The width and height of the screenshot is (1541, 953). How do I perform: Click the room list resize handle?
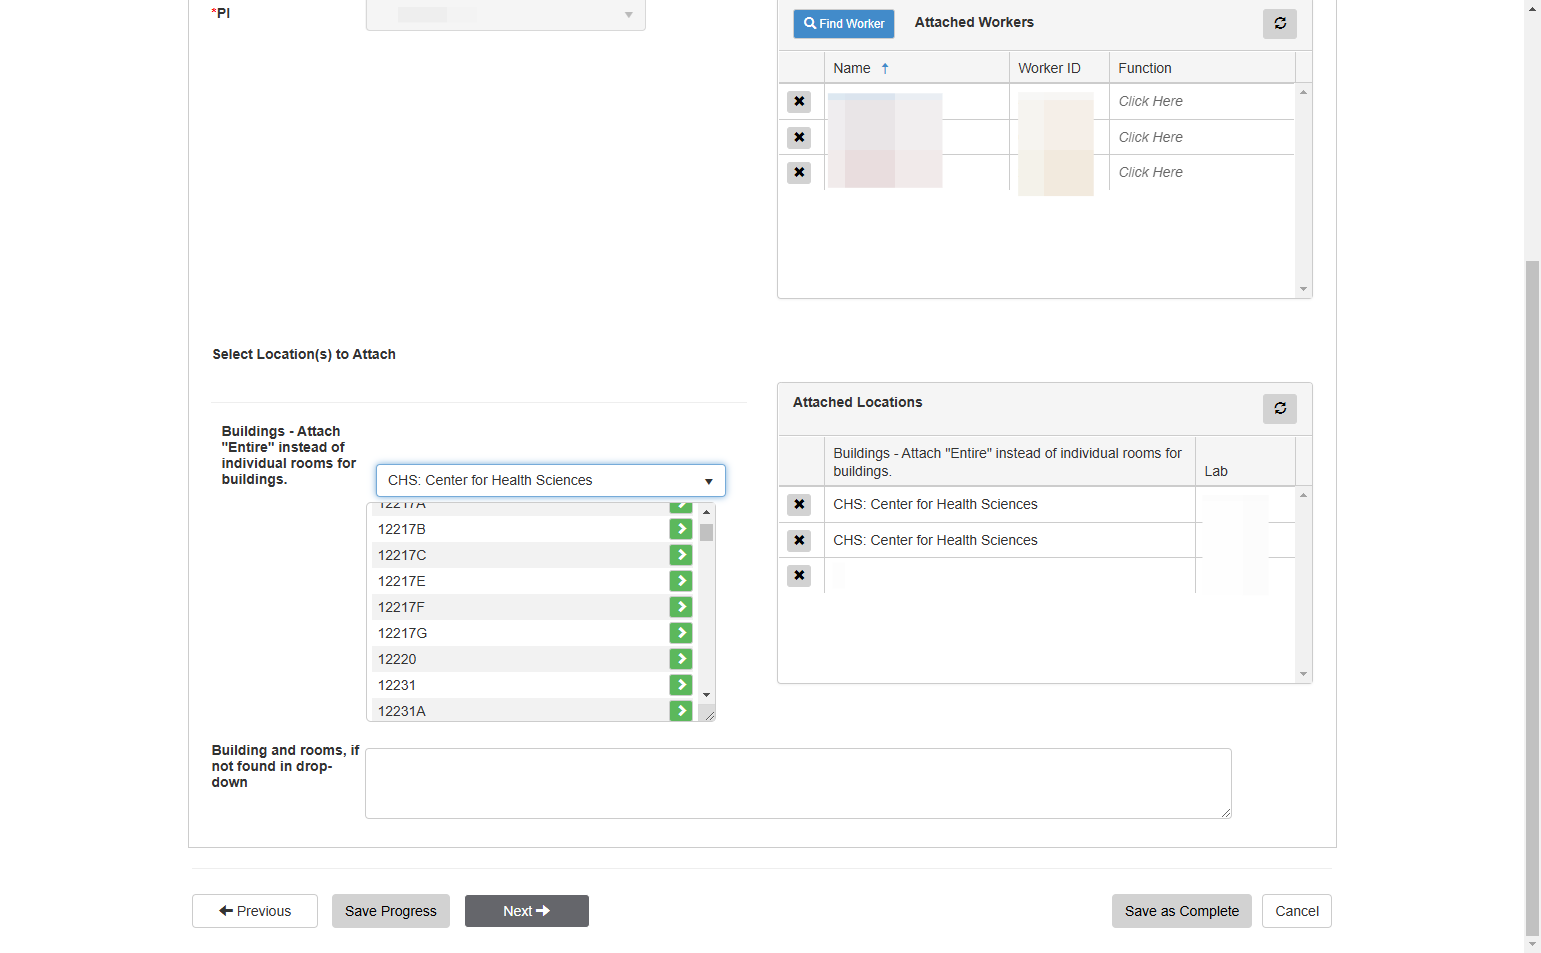click(709, 714)
